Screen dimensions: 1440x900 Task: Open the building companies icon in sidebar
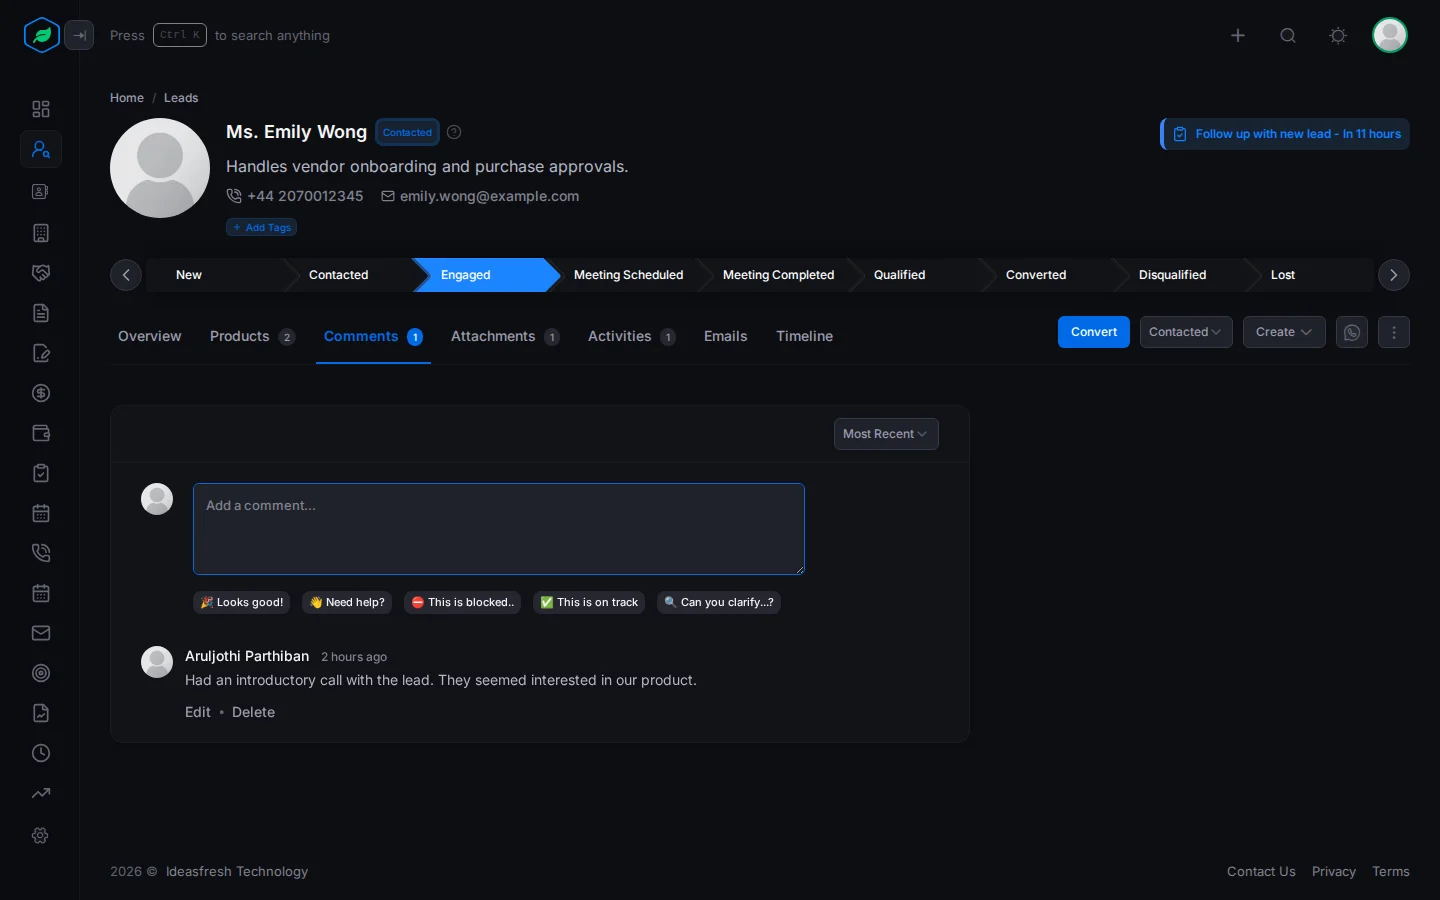[x=41, y=233]
